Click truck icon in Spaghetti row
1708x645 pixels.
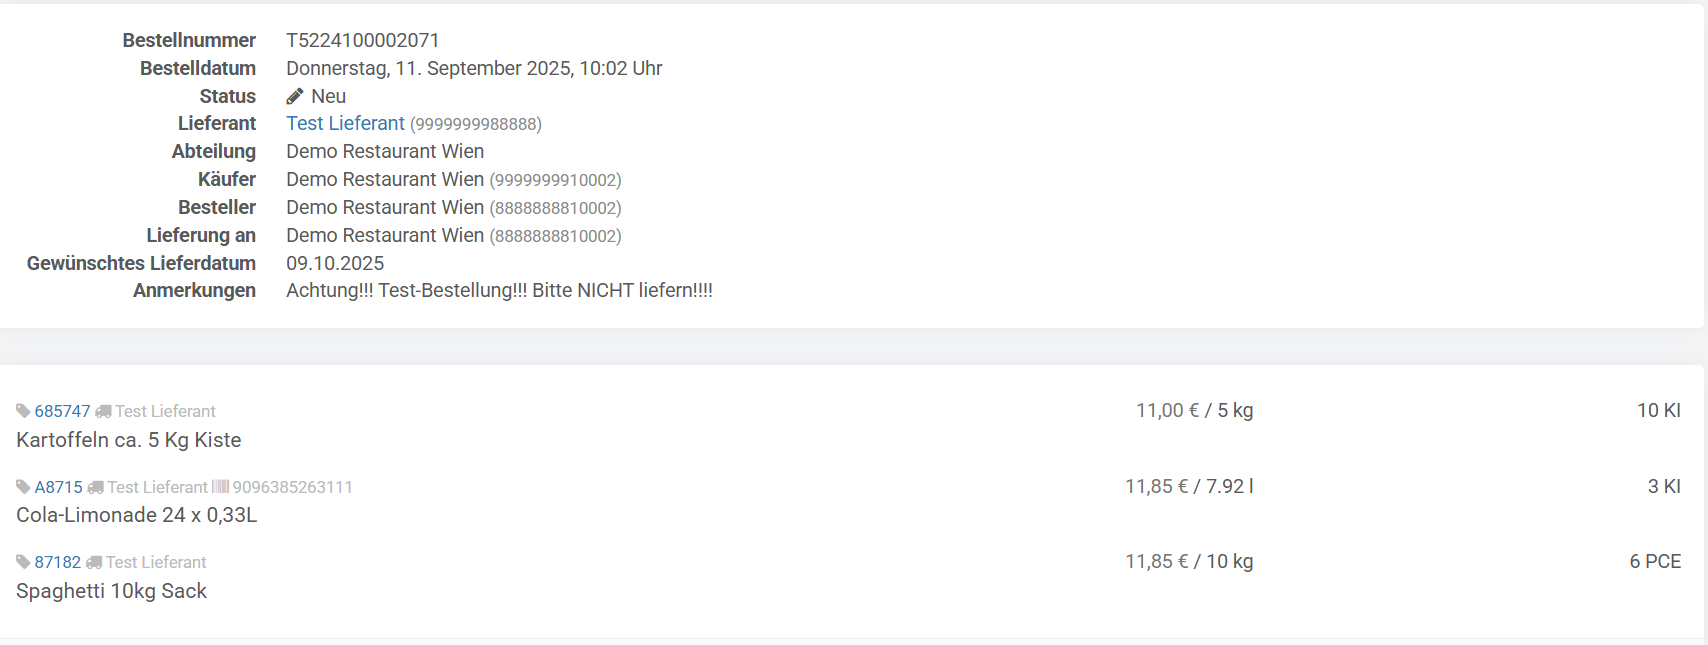(x=94, y=562)
